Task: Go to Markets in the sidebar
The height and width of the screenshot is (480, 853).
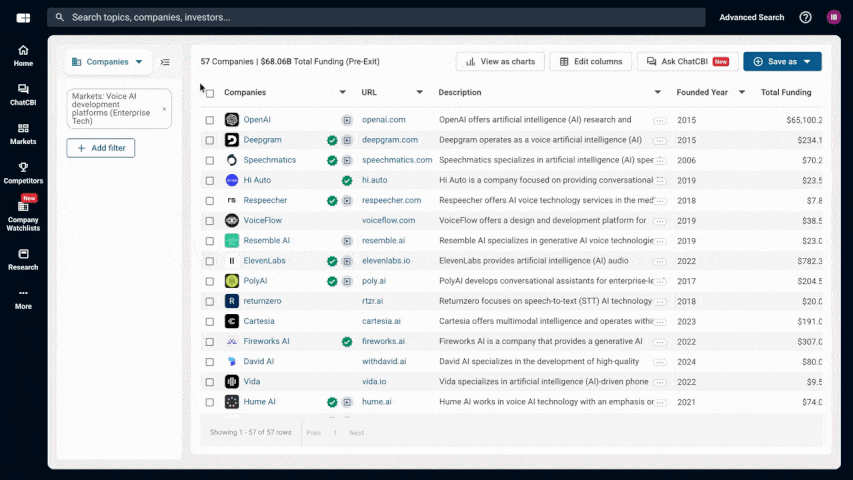Action: (x=23, y=133)
